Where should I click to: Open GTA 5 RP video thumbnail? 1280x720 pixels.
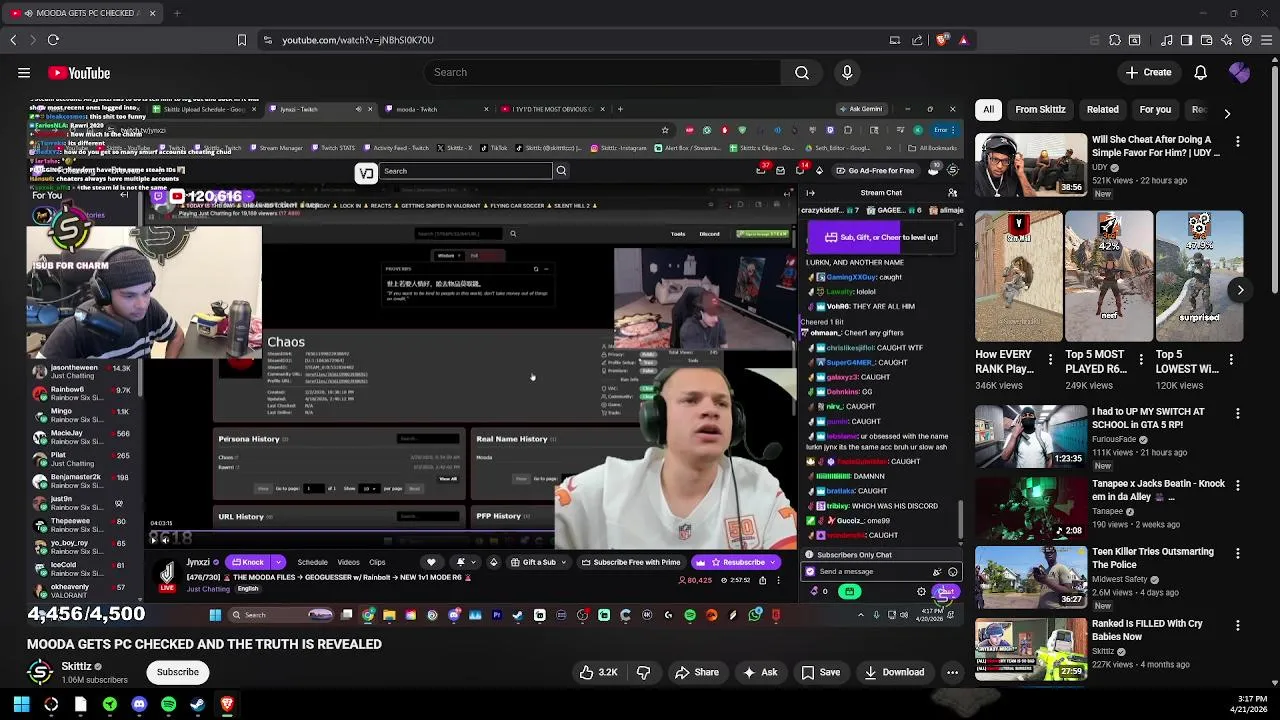(1031, 436)
